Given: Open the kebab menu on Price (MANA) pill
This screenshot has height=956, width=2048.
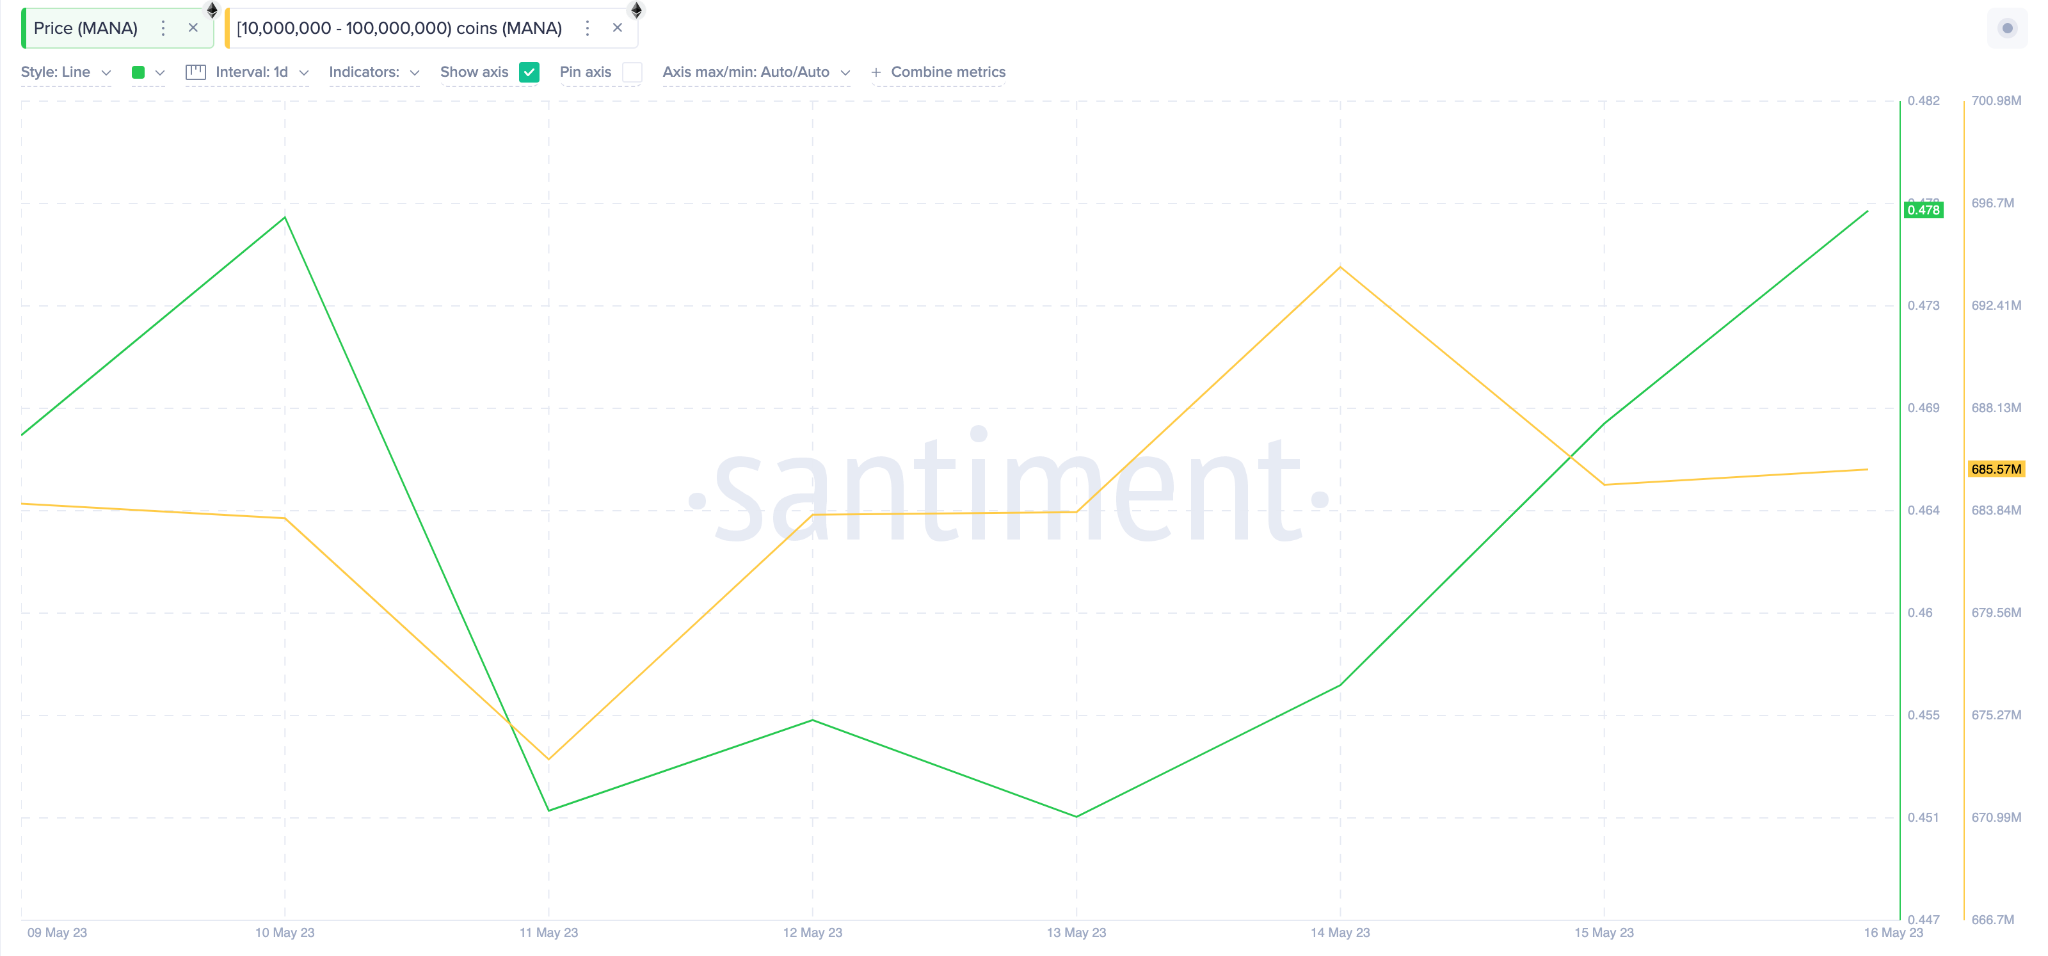Looking at the screenshot, I should [x=162, y=28].
